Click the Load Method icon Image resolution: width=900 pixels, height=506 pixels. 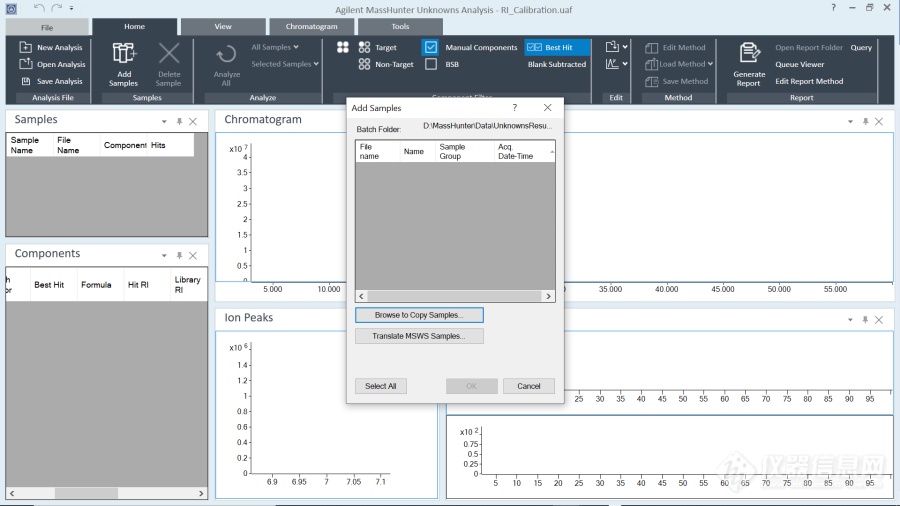pyautogui.click(x=651, y=64)
